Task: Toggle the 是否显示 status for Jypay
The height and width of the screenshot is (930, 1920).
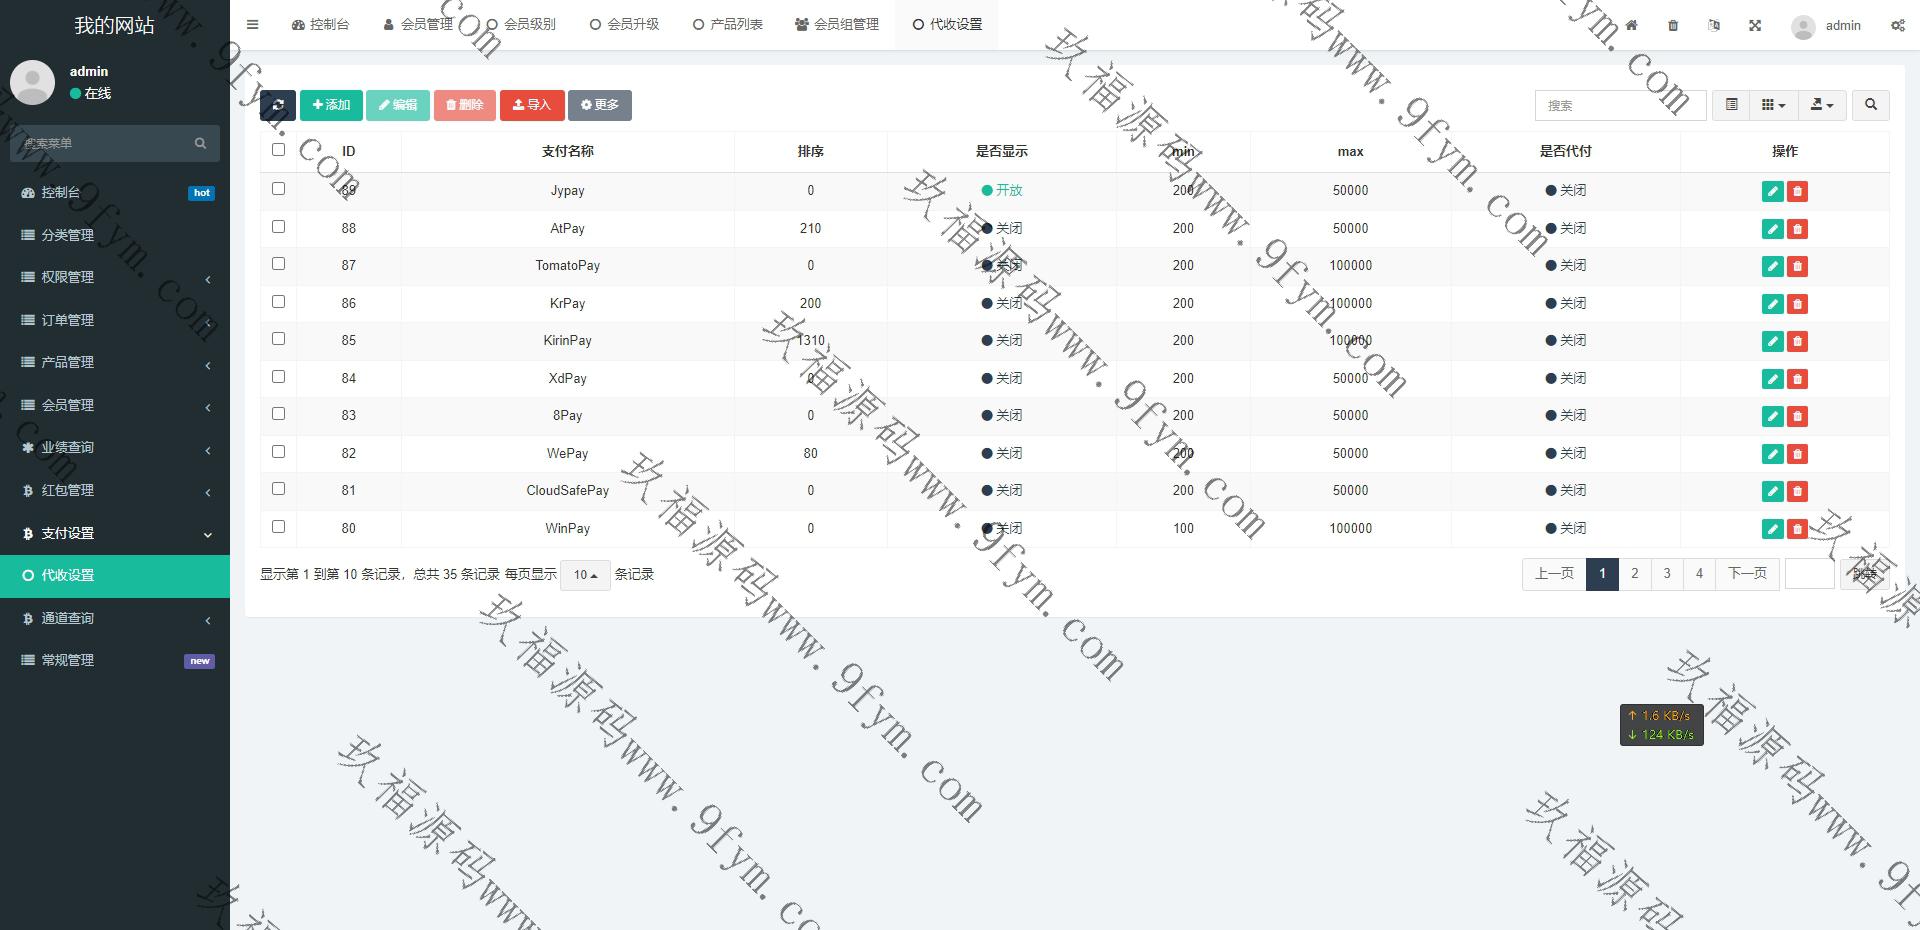Action: (x=1001, y=190)
